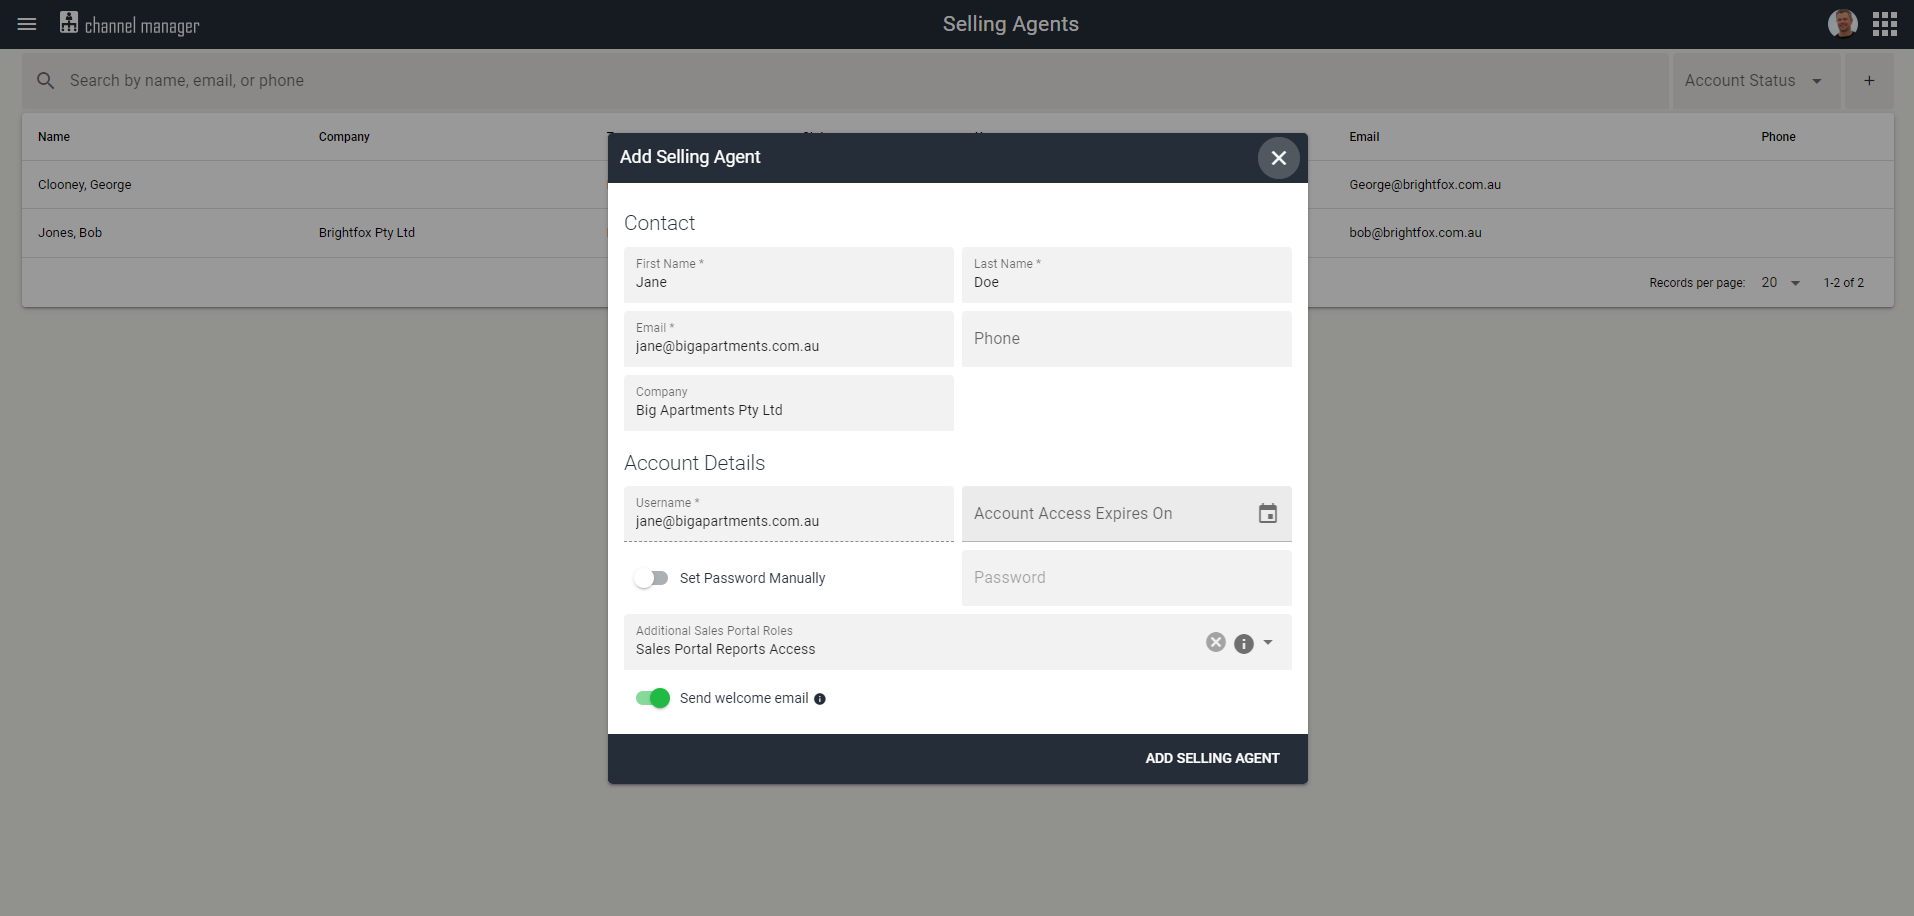
Task: Click the user avatar in the top bar
Action: pos(1842,23)
